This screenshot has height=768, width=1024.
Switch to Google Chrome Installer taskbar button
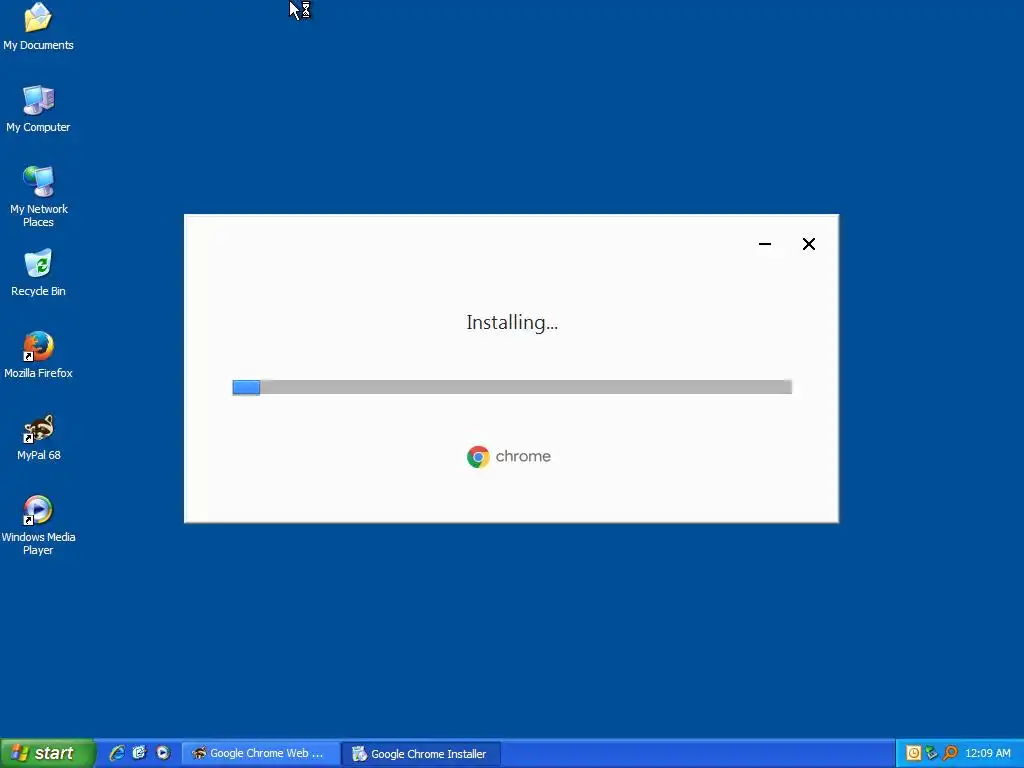[421, 754]
